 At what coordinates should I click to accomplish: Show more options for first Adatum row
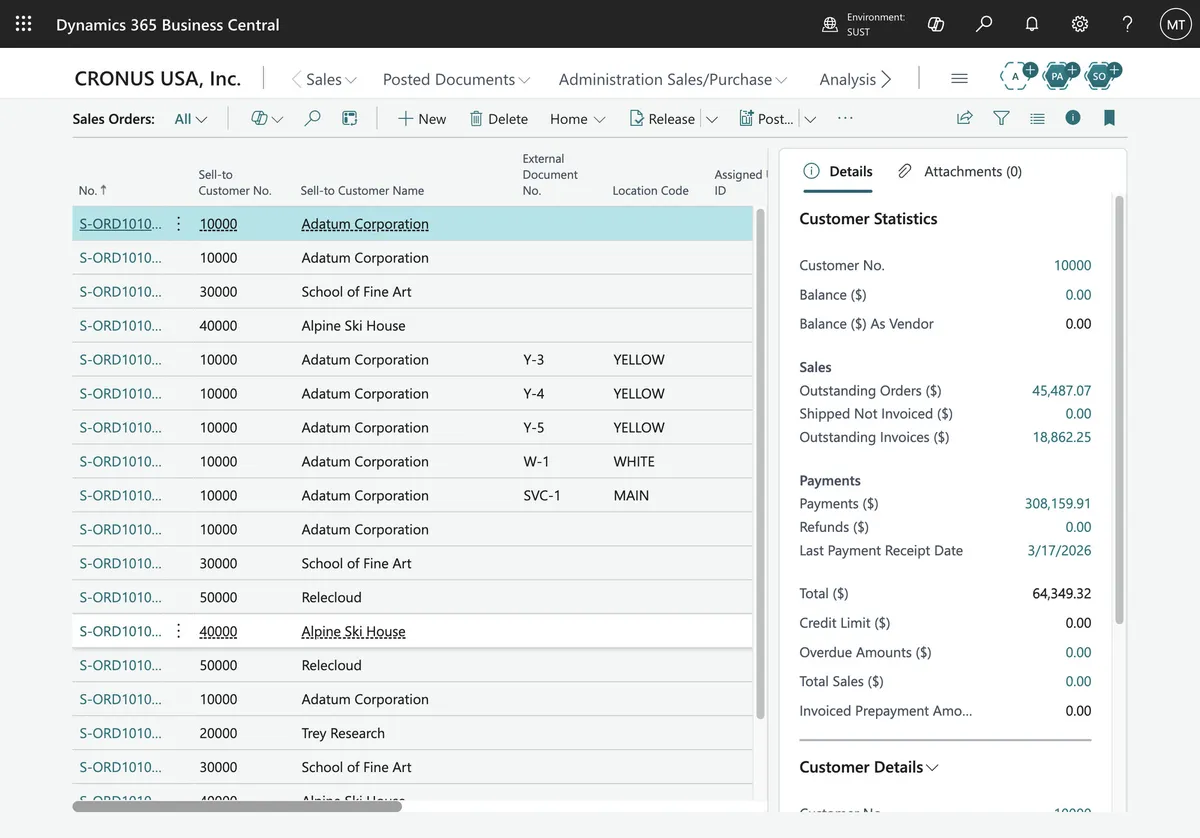point(179,224)
